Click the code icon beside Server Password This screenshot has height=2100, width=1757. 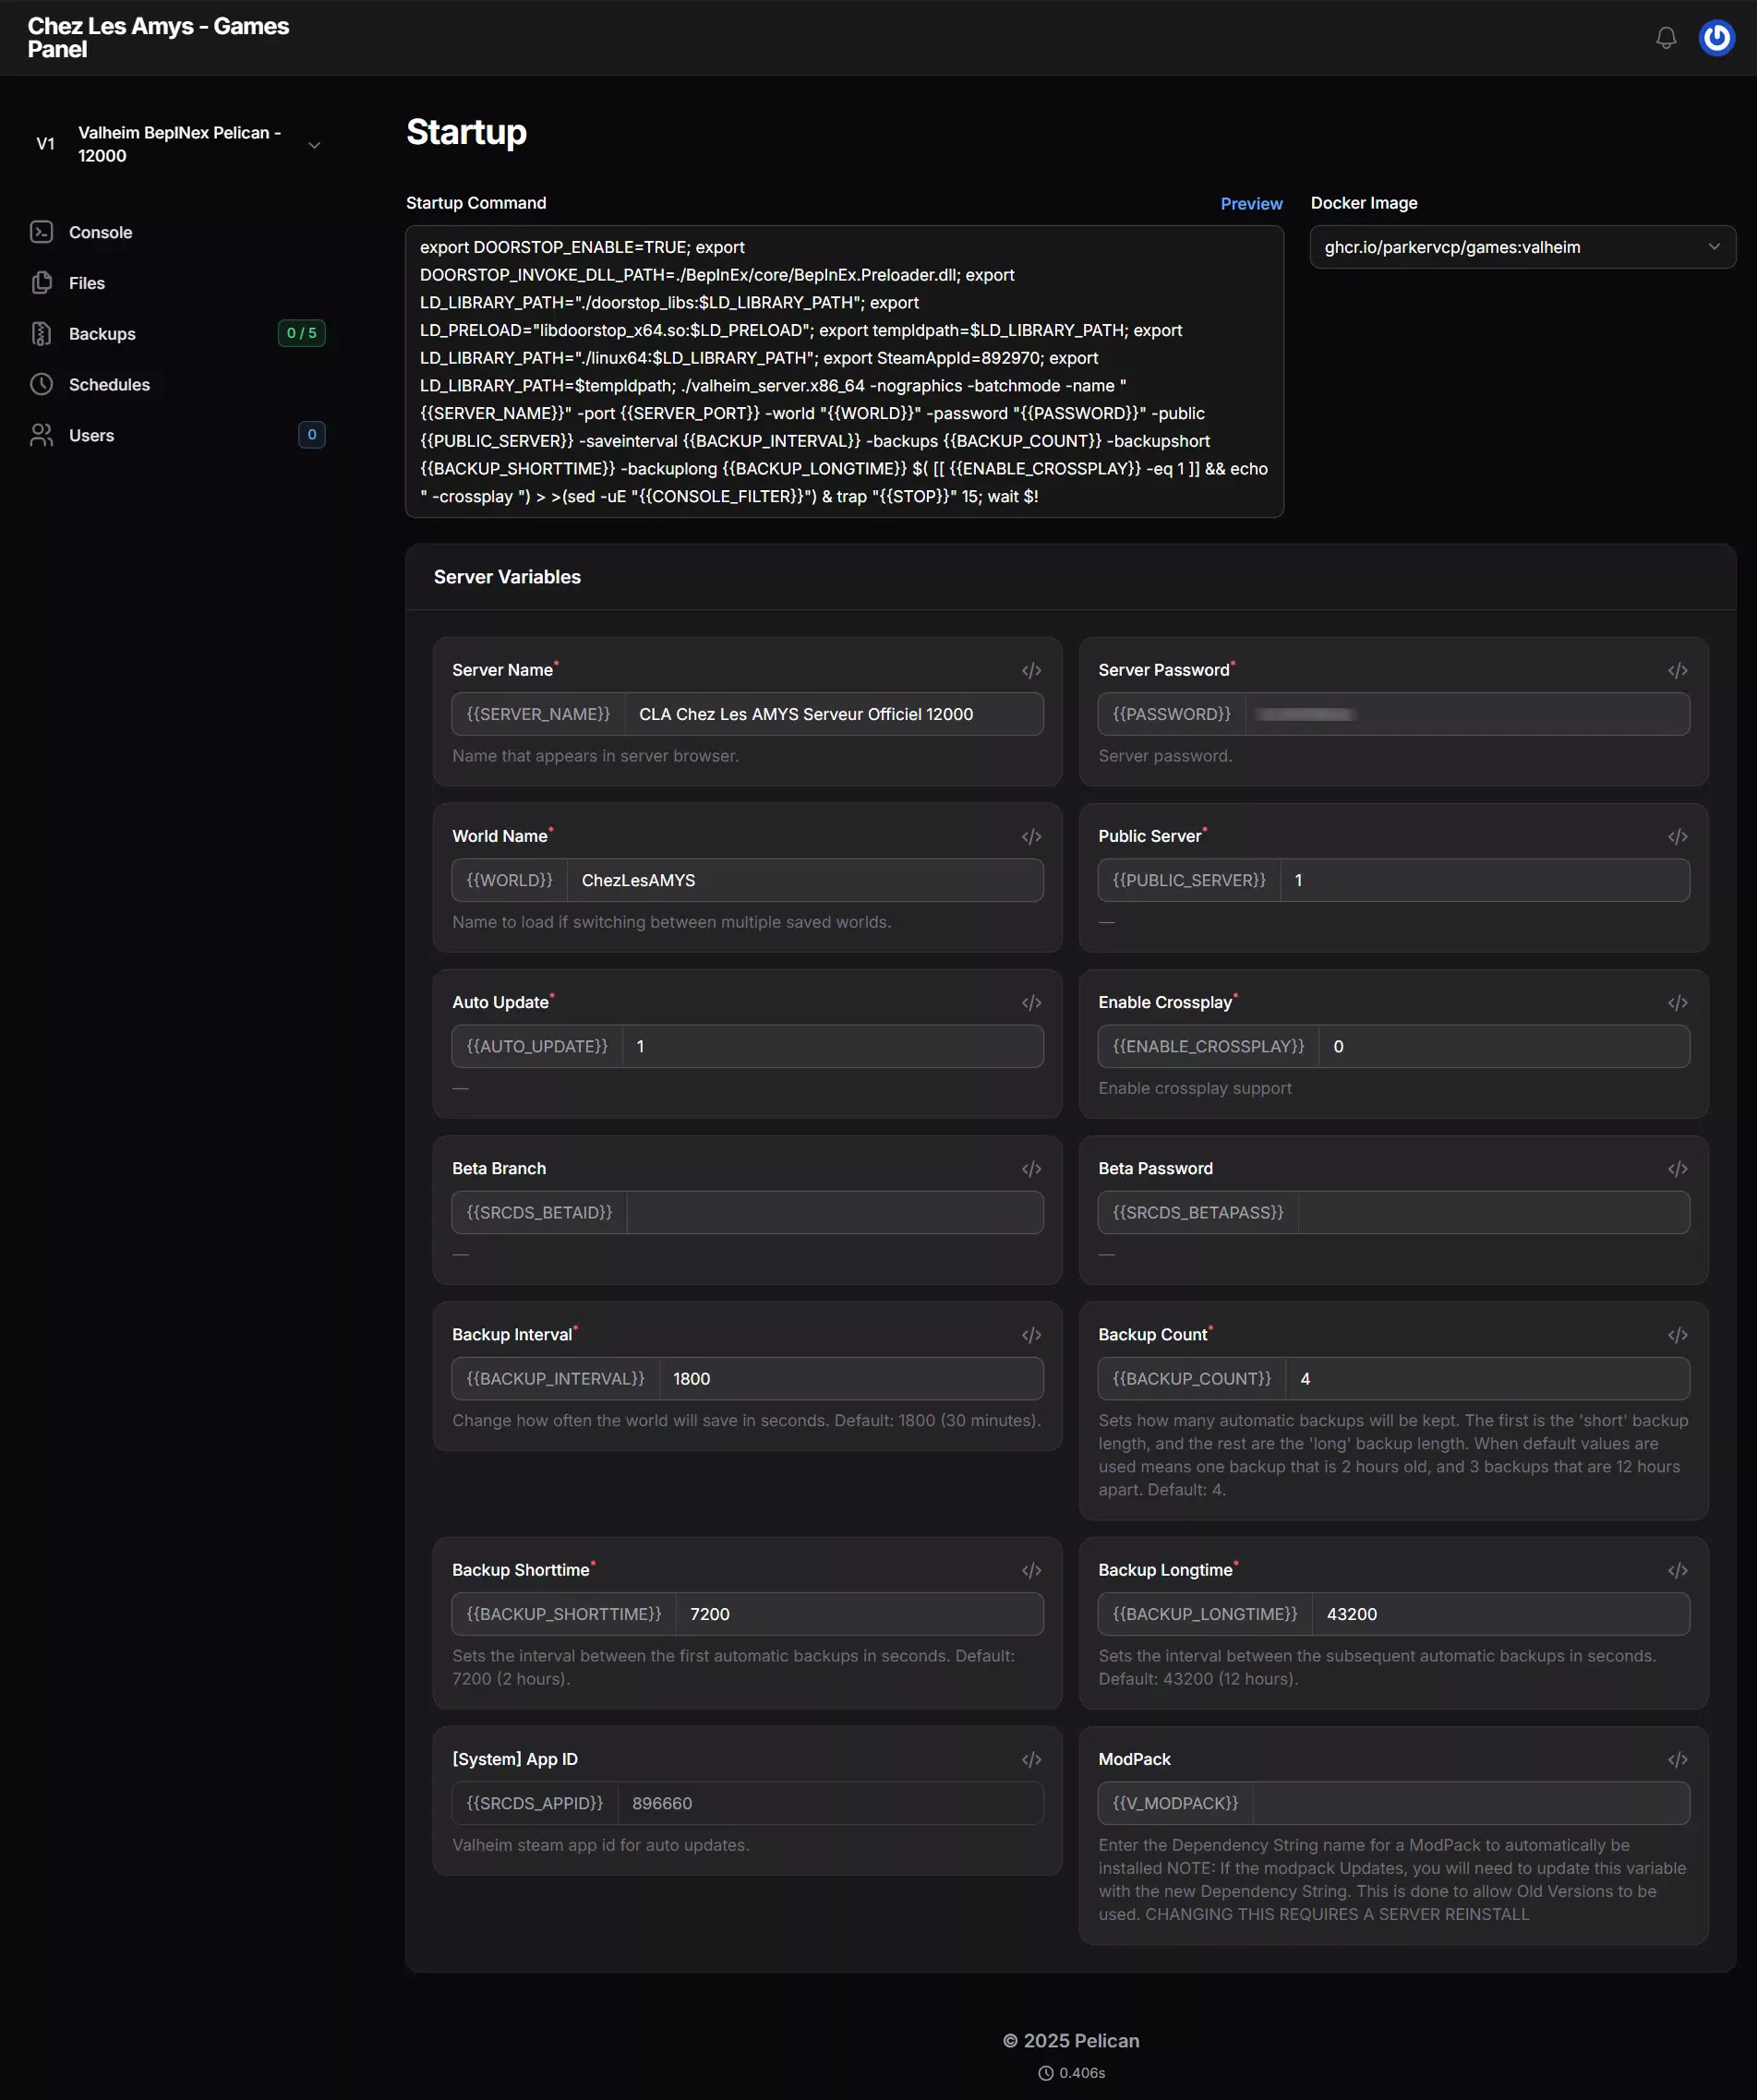pos(1677,670)
